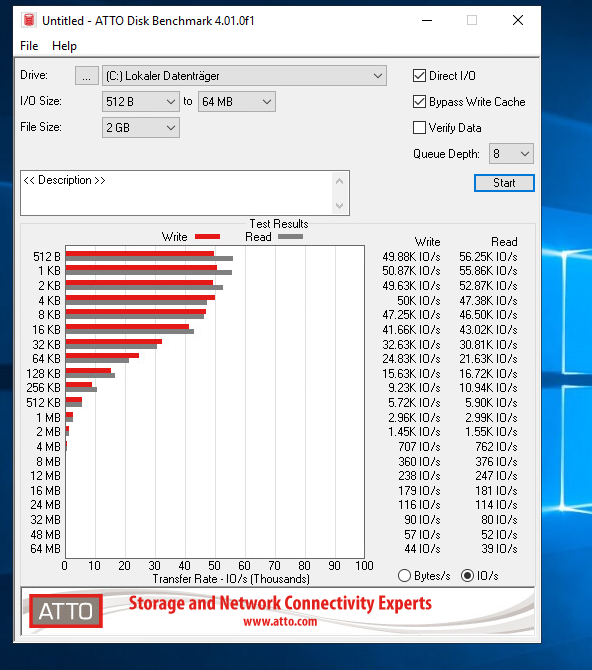Open the minimum I/O Size dropdown set to 512 B

pyautogui.click(x=141, y=102)
